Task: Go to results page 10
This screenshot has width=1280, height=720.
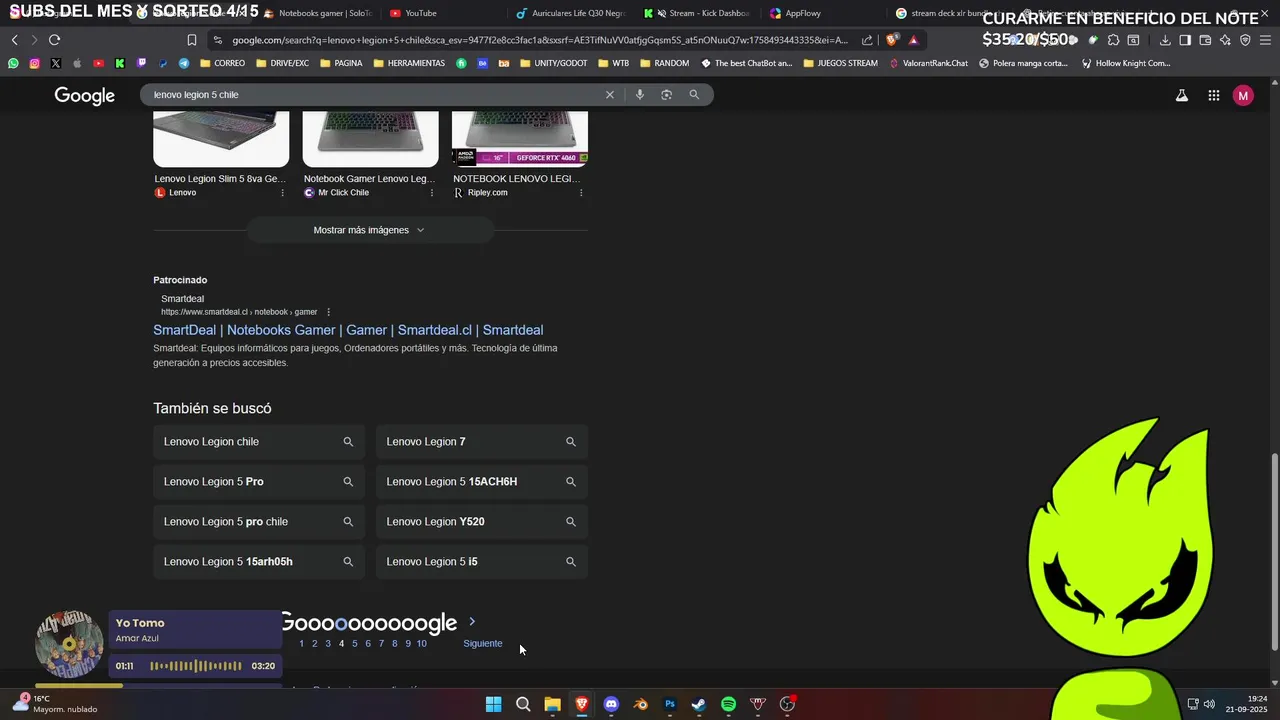Action: (421, 643)
